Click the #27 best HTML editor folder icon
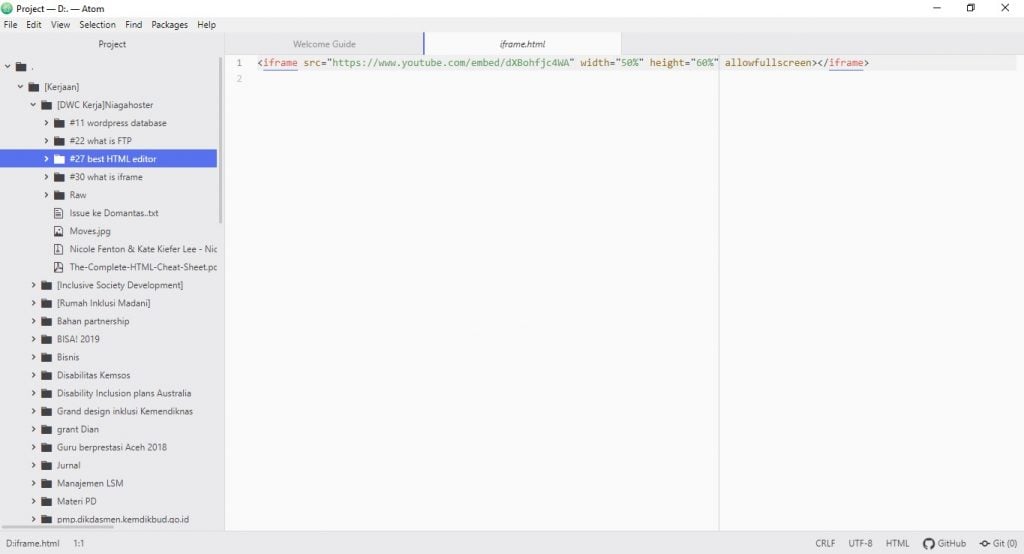Screen dimensions: 1024x554 59,159
